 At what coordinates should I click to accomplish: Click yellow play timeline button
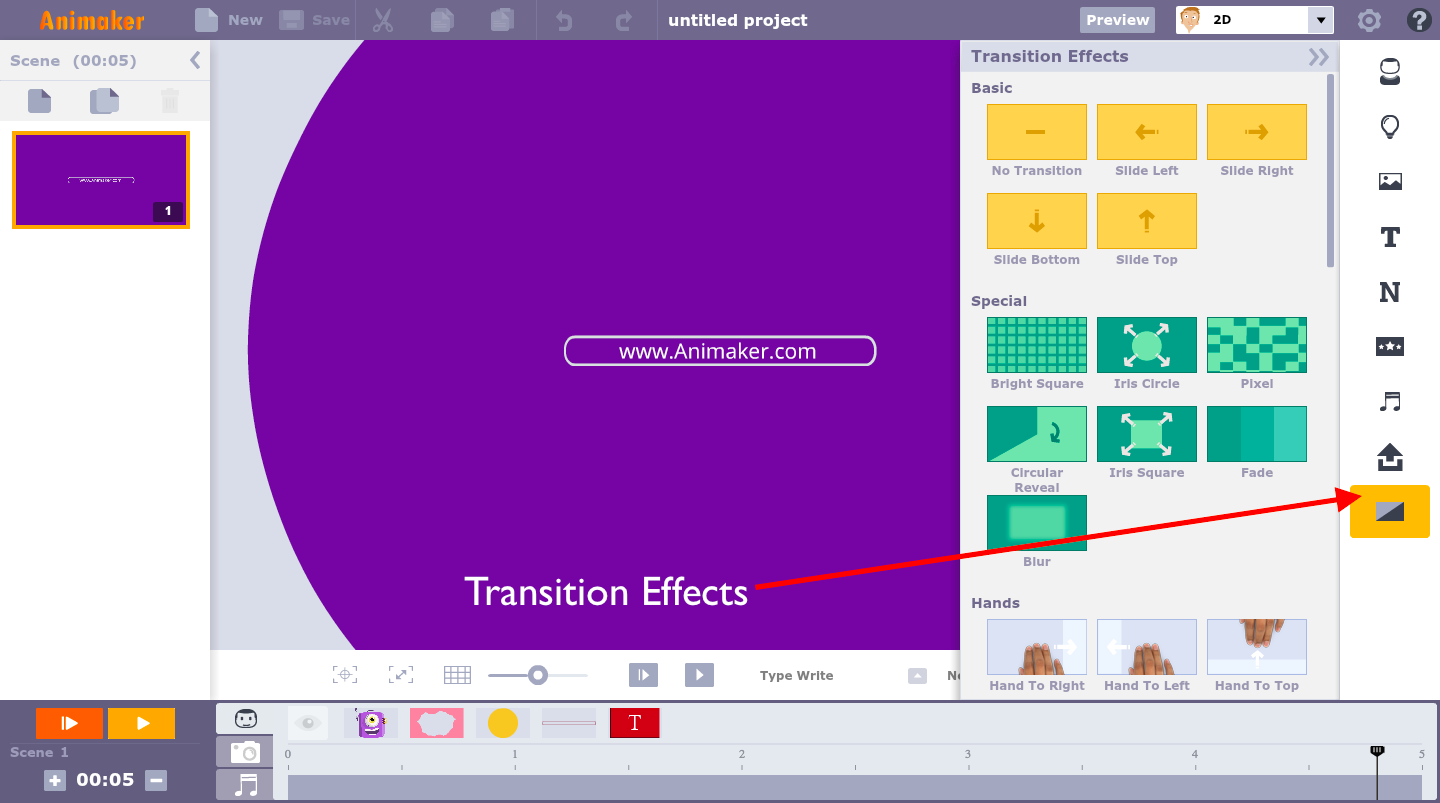(141, 723)
